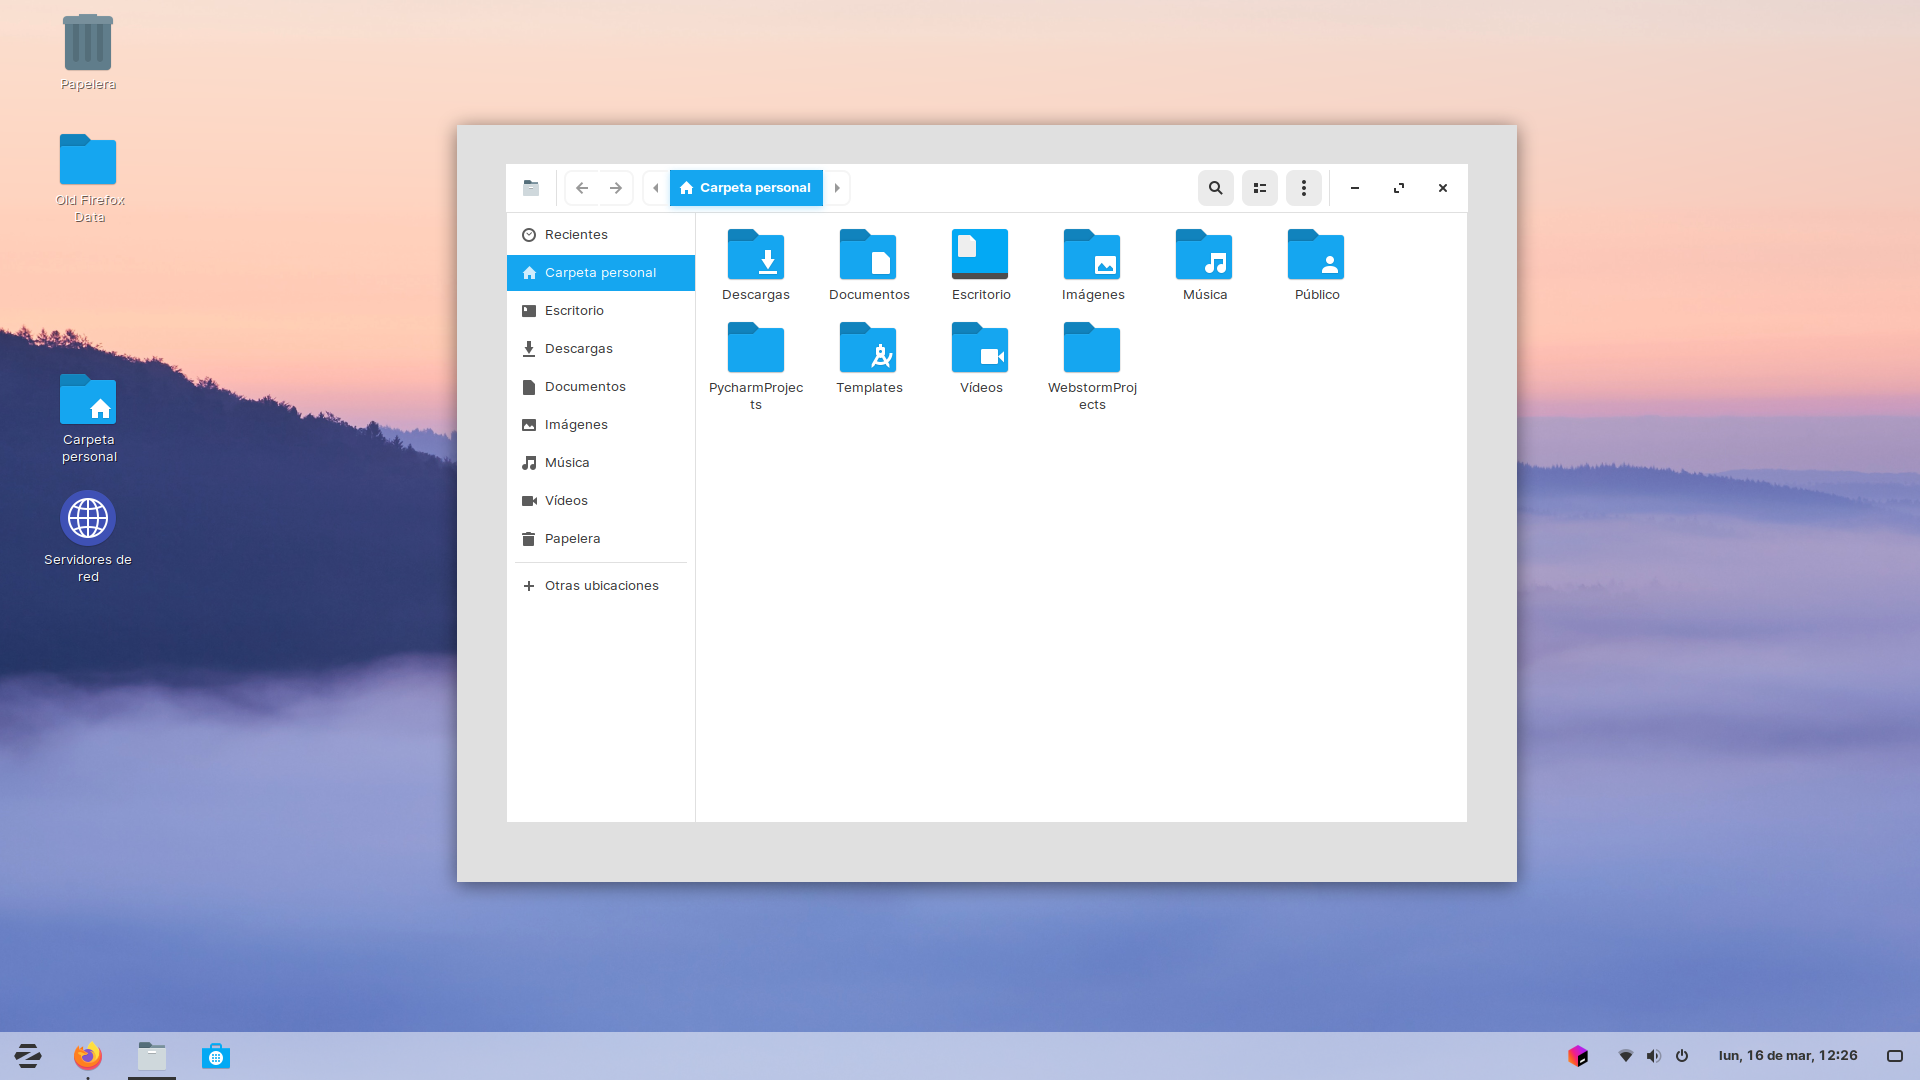Image resolution: width=1920 pixels, height=1080 pixels.
Task: Go forward with right arrow button
Action: pyautogui.click(x=616, y=188)
